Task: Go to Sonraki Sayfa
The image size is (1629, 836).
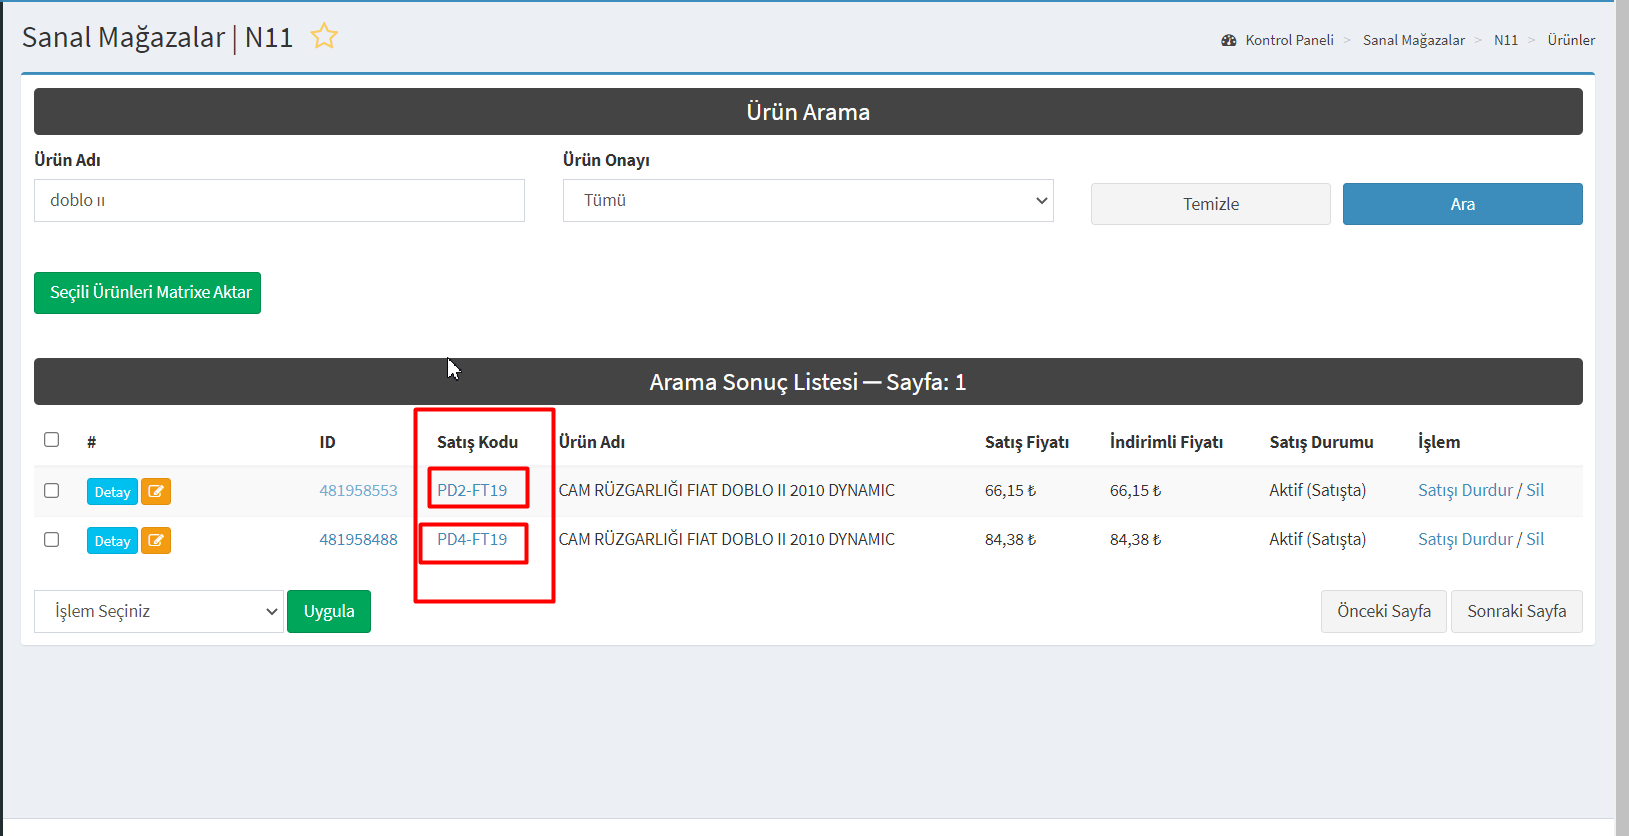Action: (1516, 612)
